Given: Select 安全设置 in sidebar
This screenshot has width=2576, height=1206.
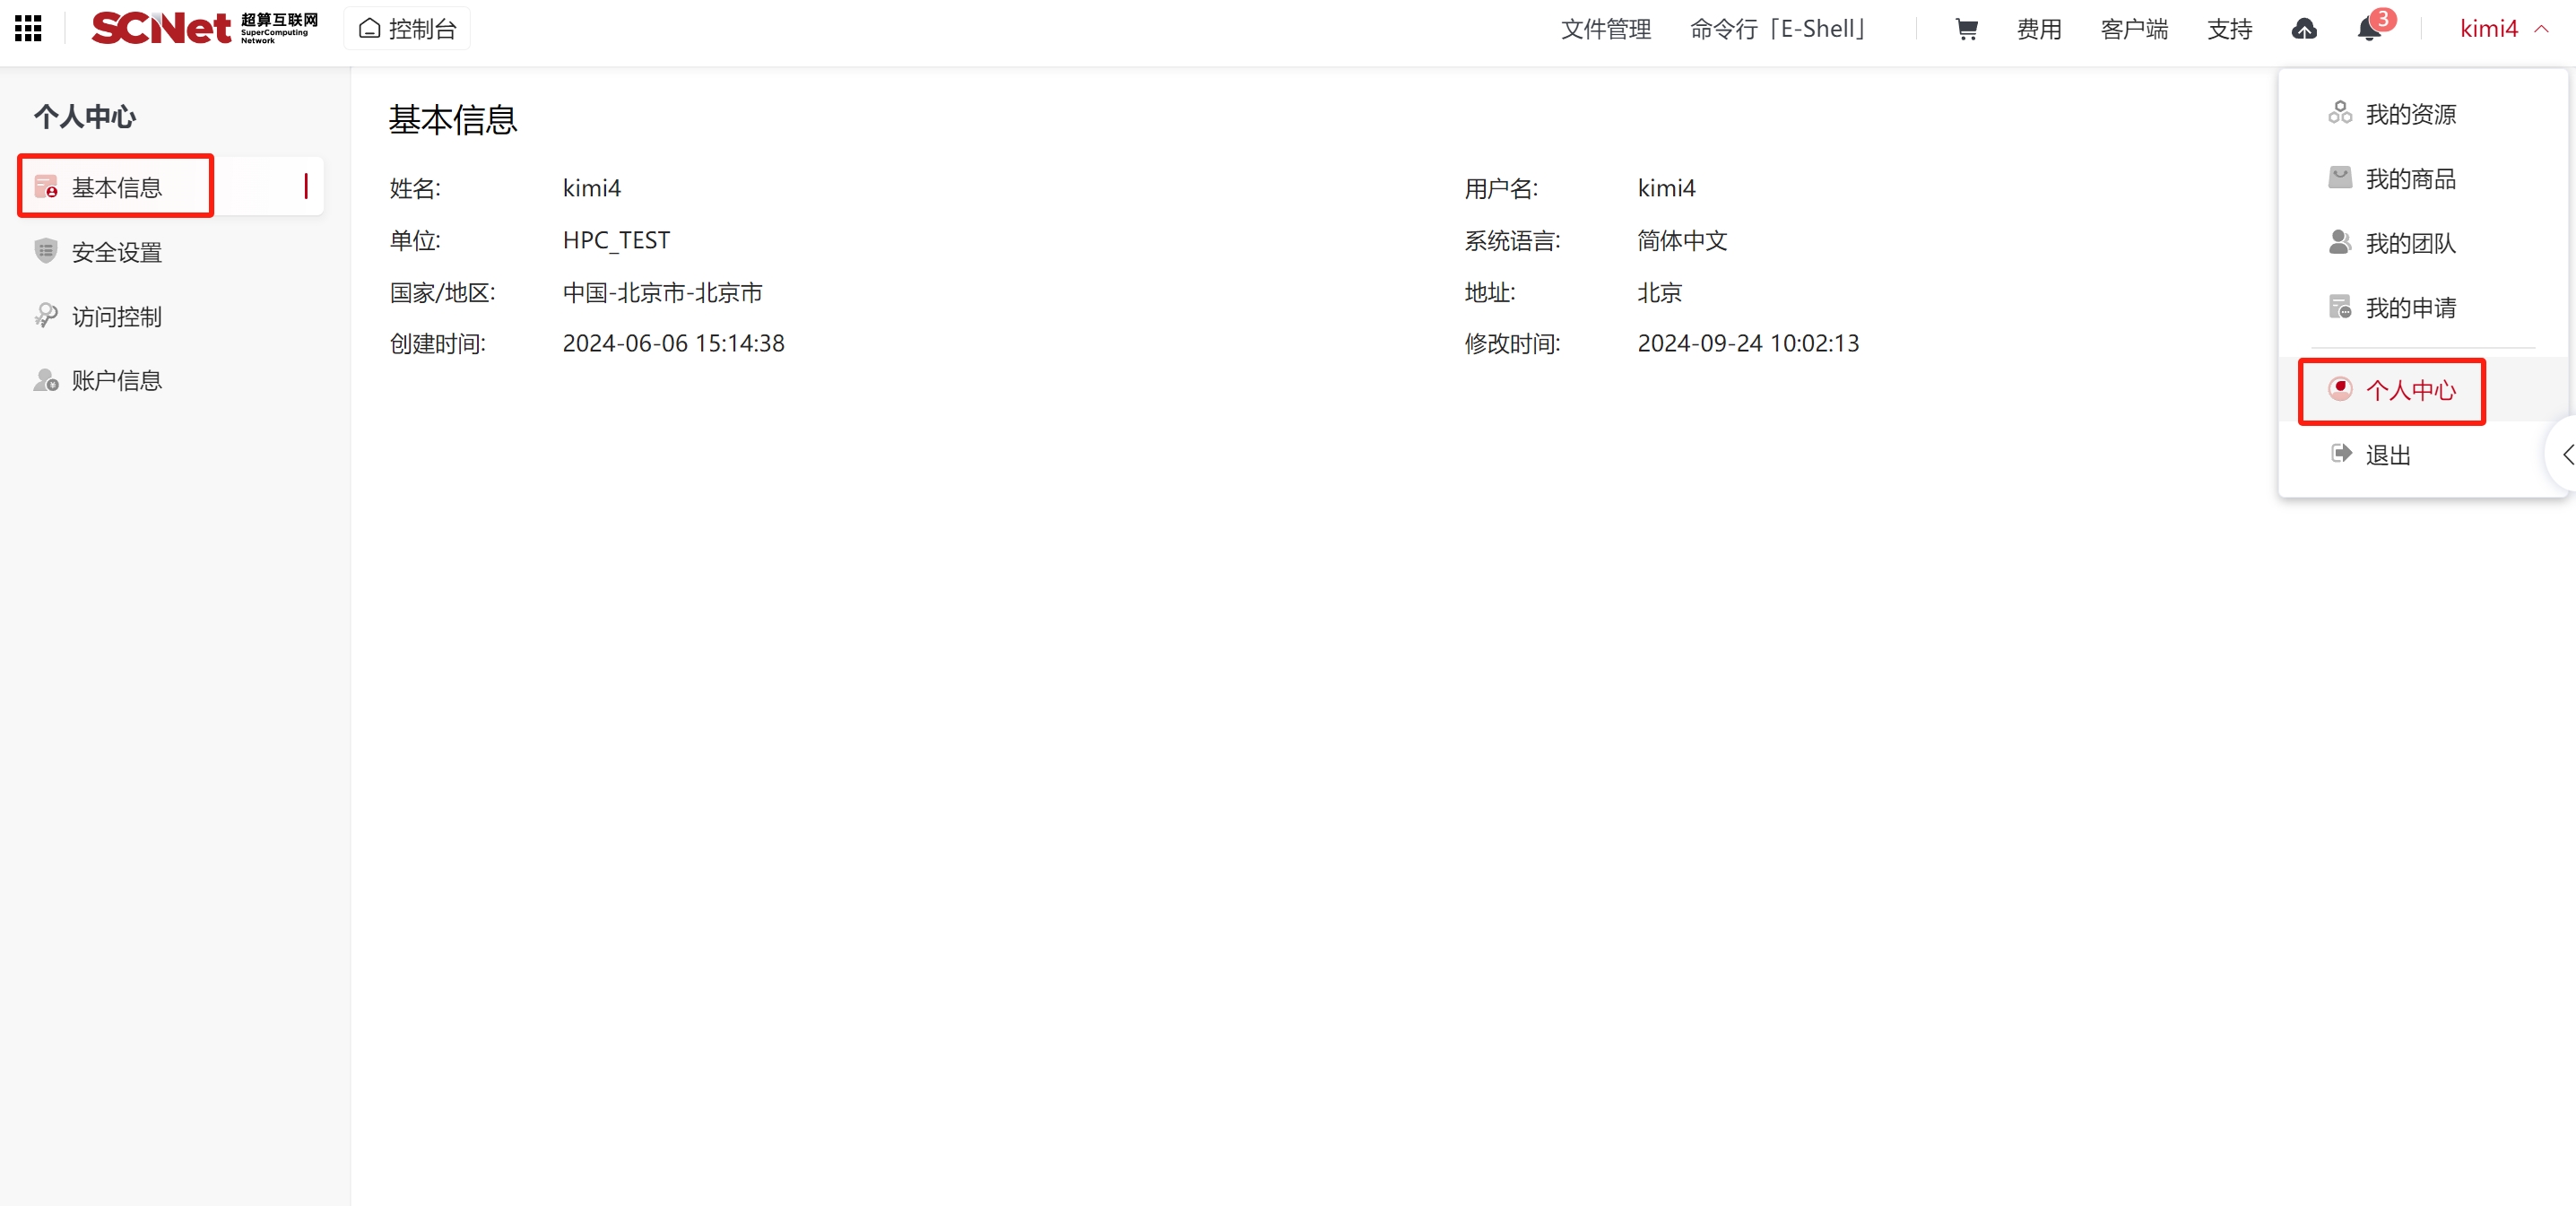Looking at the screenshot, I should coord(116,252).
